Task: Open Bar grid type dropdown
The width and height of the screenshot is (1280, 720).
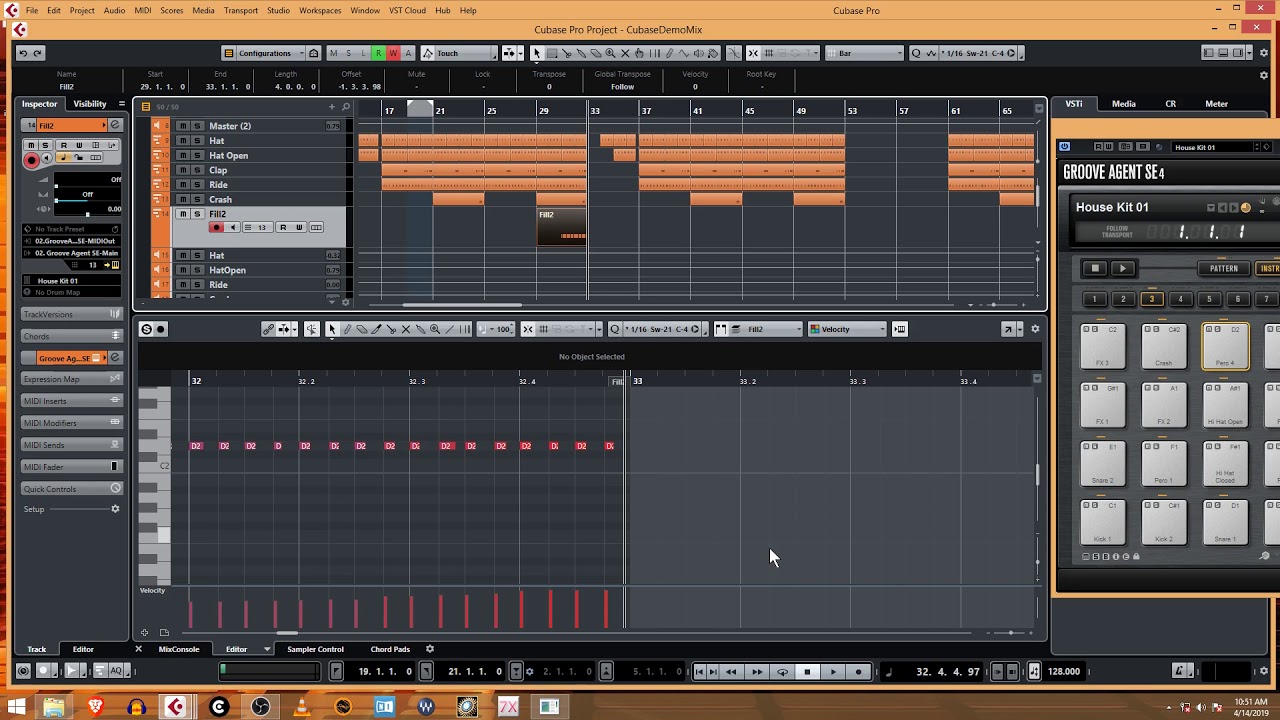Action: 865,53
